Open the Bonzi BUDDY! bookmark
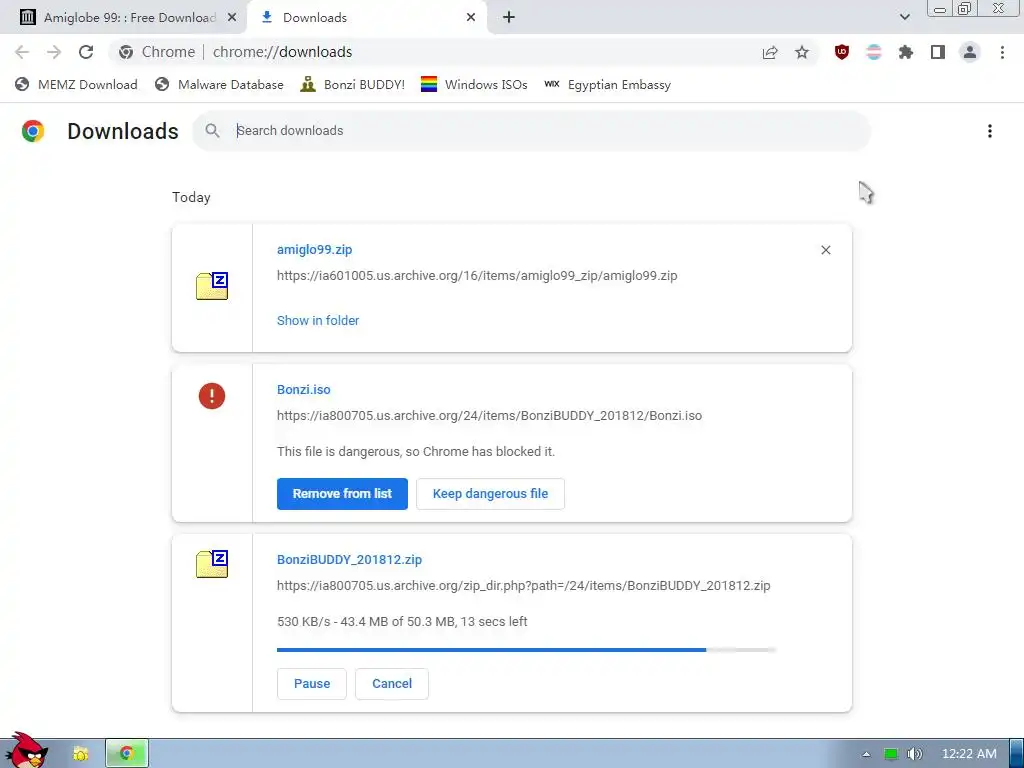Screen dimensions: 1024x768 pyautogui.click(x=353, y=84)
